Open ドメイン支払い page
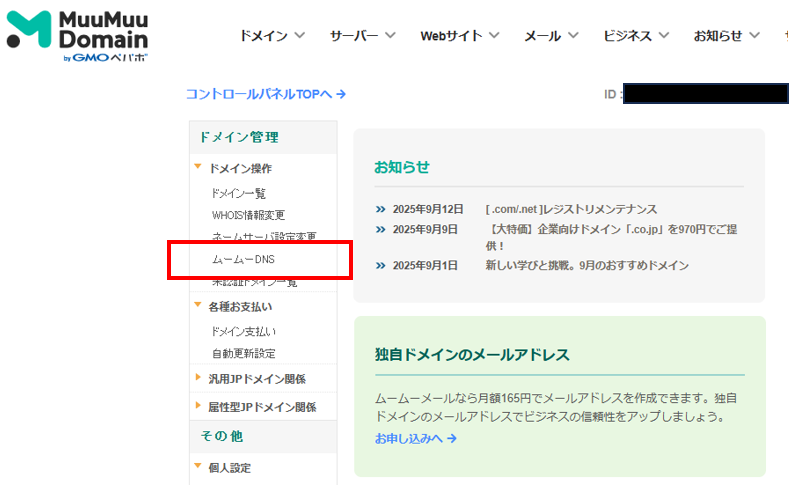This screenshot has width=791, height=496. point(243,331)
